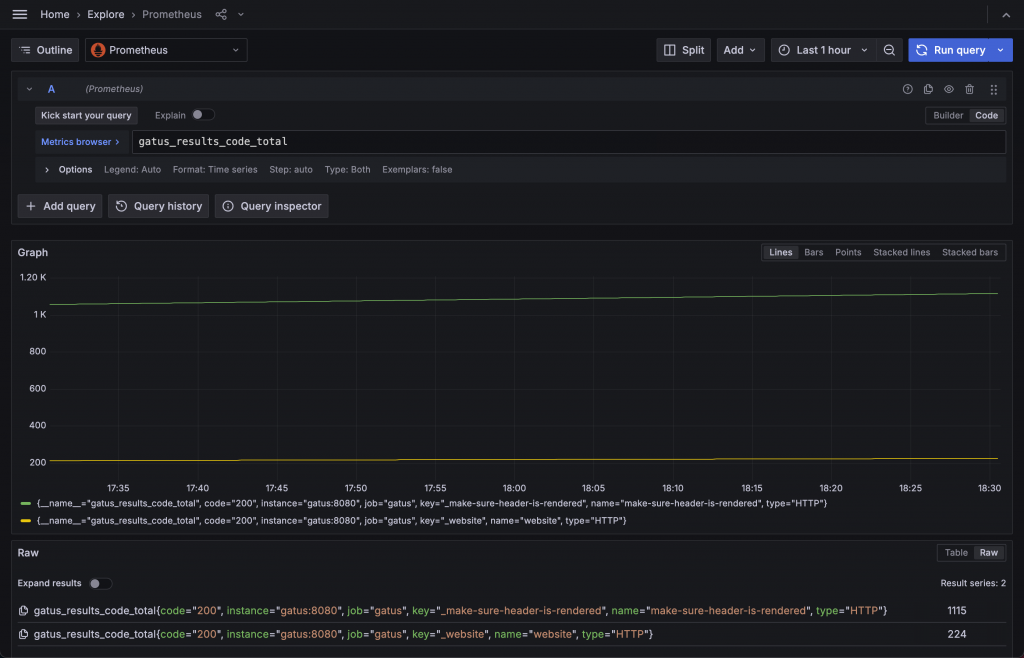Viewport: 1024px width, 658px height.
Task: Delete query A with the trash icon
Action: coord(969,89)
